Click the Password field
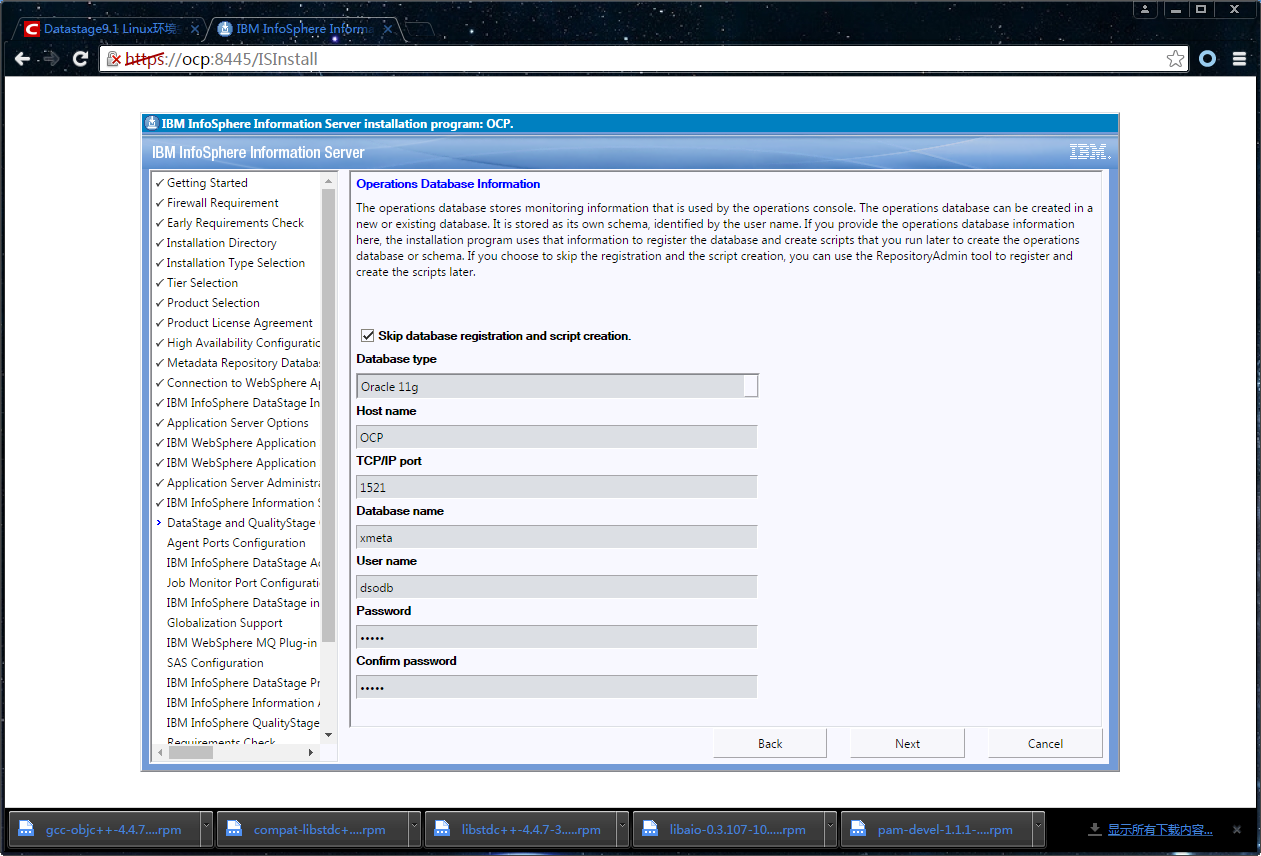Image resolution: width=1261 pixels, height=856 pixels. click(556, 637)
